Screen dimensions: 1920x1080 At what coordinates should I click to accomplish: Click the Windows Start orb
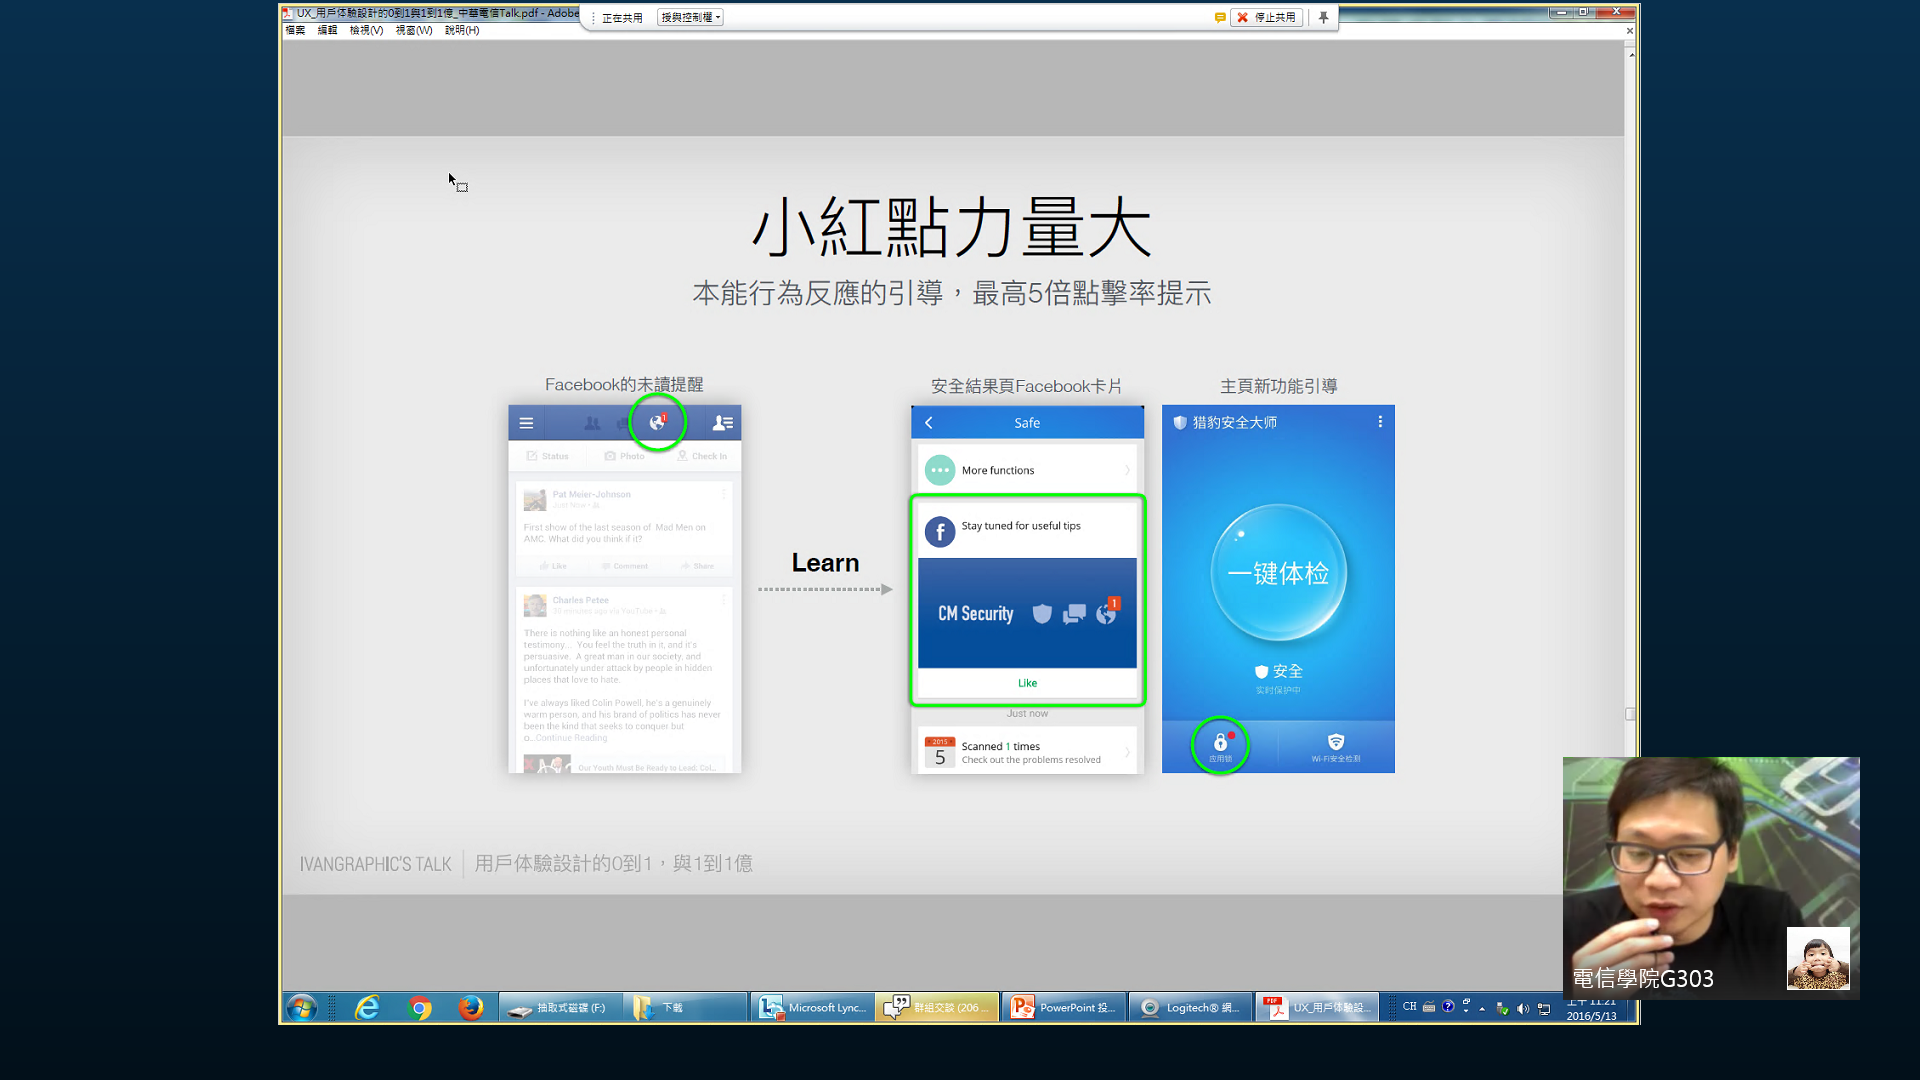coord(301,1007)
